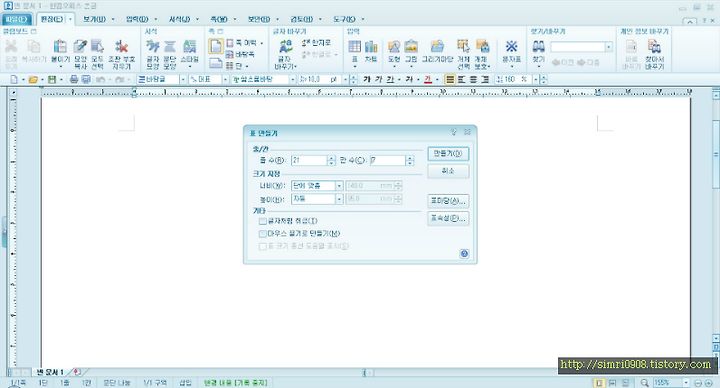Click the portrait page orientation icon

pyautogui.click(x=216, y=46)
